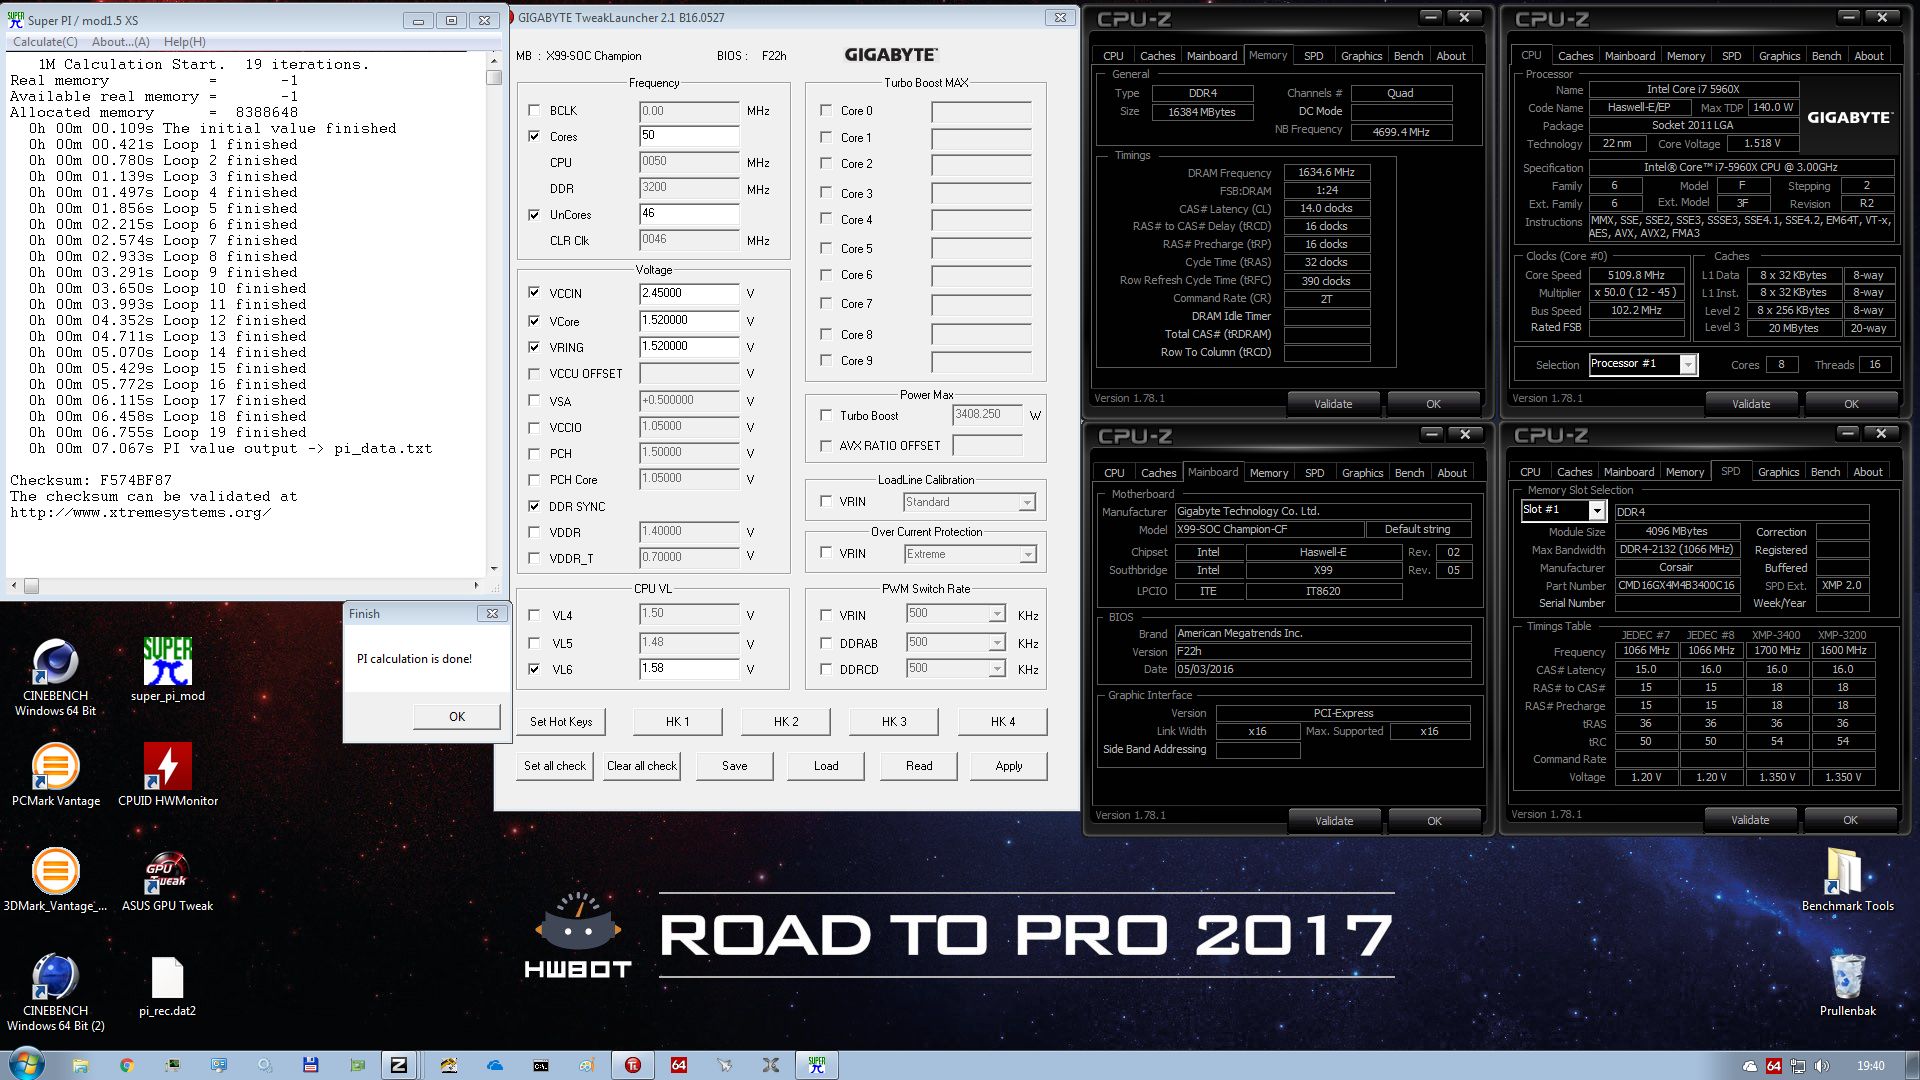Open CINEBENCH Windows 64 Bit (2) icon
This screenshot has height=1080, width=1920.
[55, 992]
